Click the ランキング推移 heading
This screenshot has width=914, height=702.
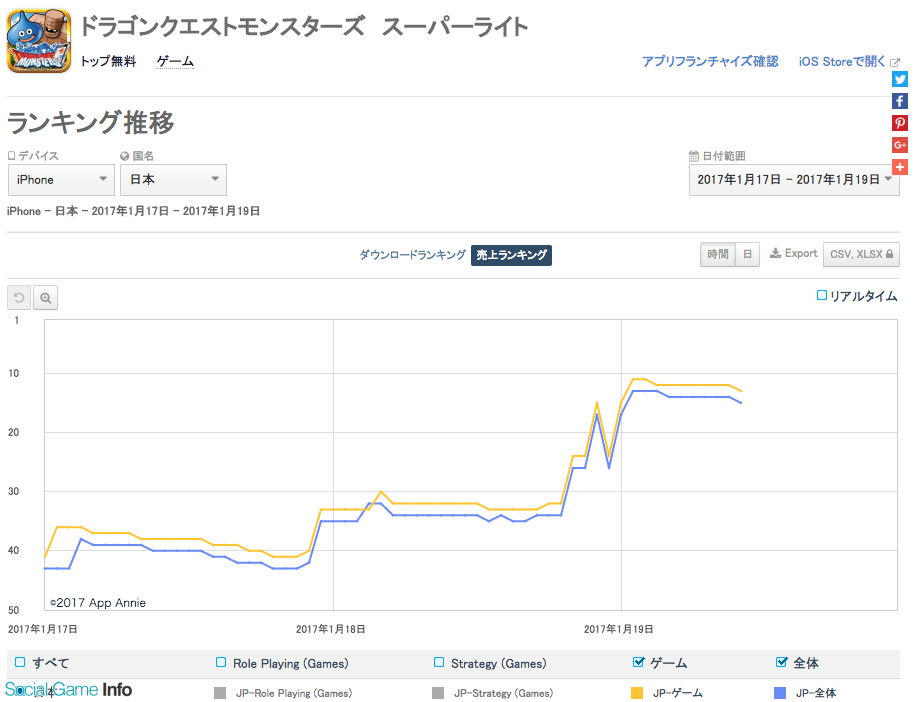coord(90,122)
